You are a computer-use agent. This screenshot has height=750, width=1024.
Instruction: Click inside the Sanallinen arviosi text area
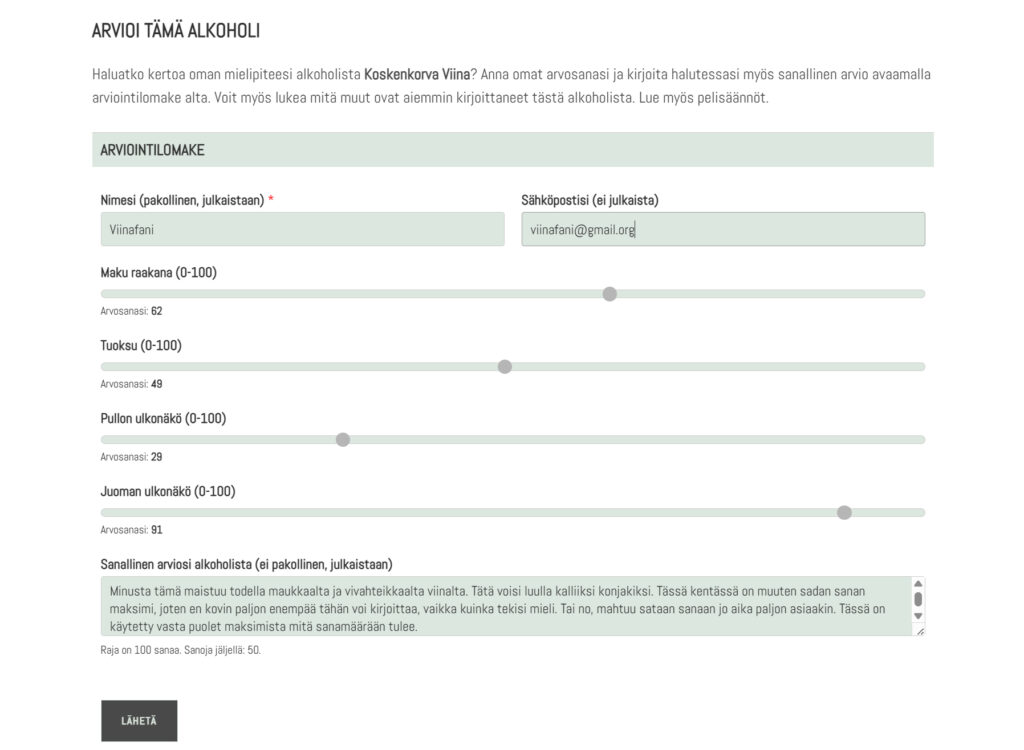500,606
